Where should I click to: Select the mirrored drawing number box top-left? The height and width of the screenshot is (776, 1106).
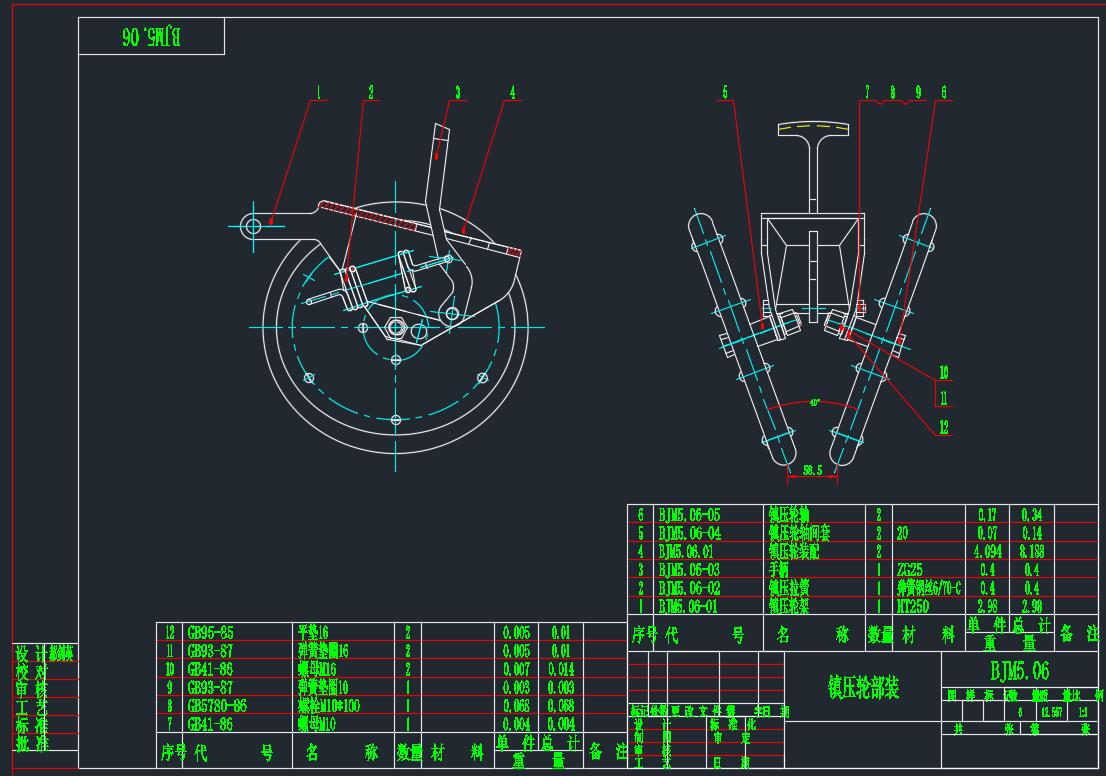click(x=151, y=37)
